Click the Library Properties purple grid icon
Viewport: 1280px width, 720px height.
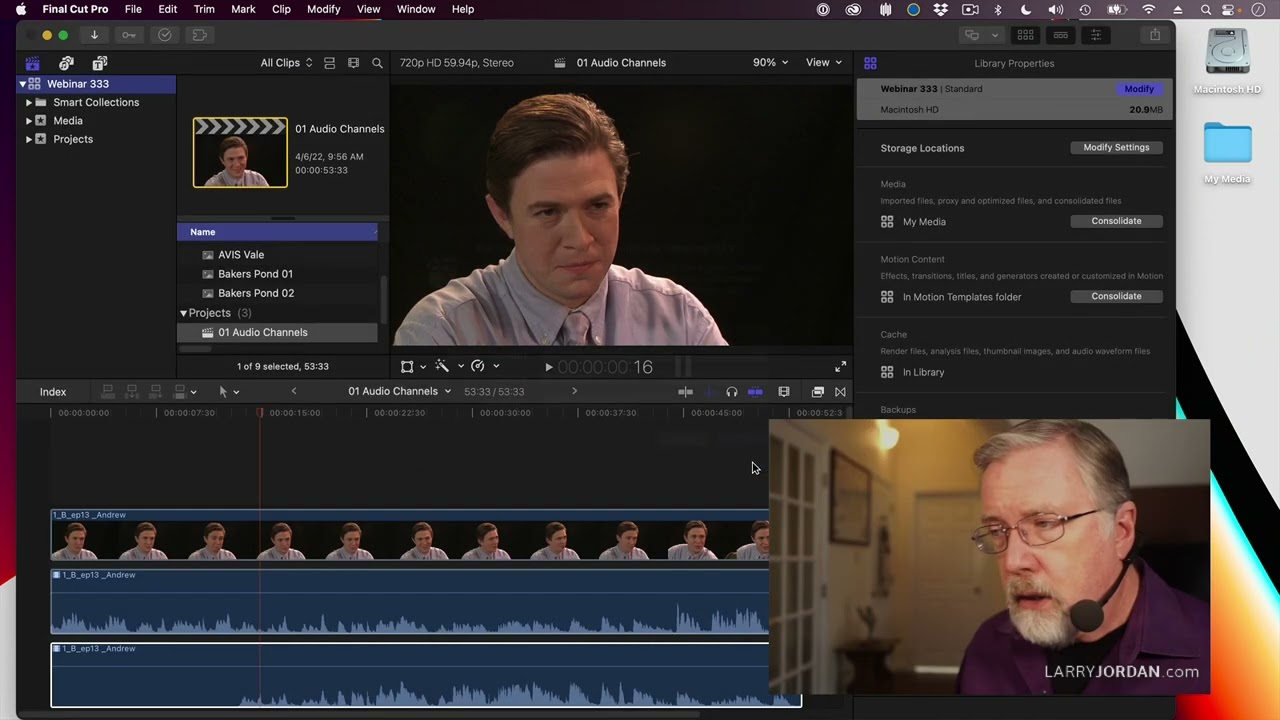coord(870,63)
